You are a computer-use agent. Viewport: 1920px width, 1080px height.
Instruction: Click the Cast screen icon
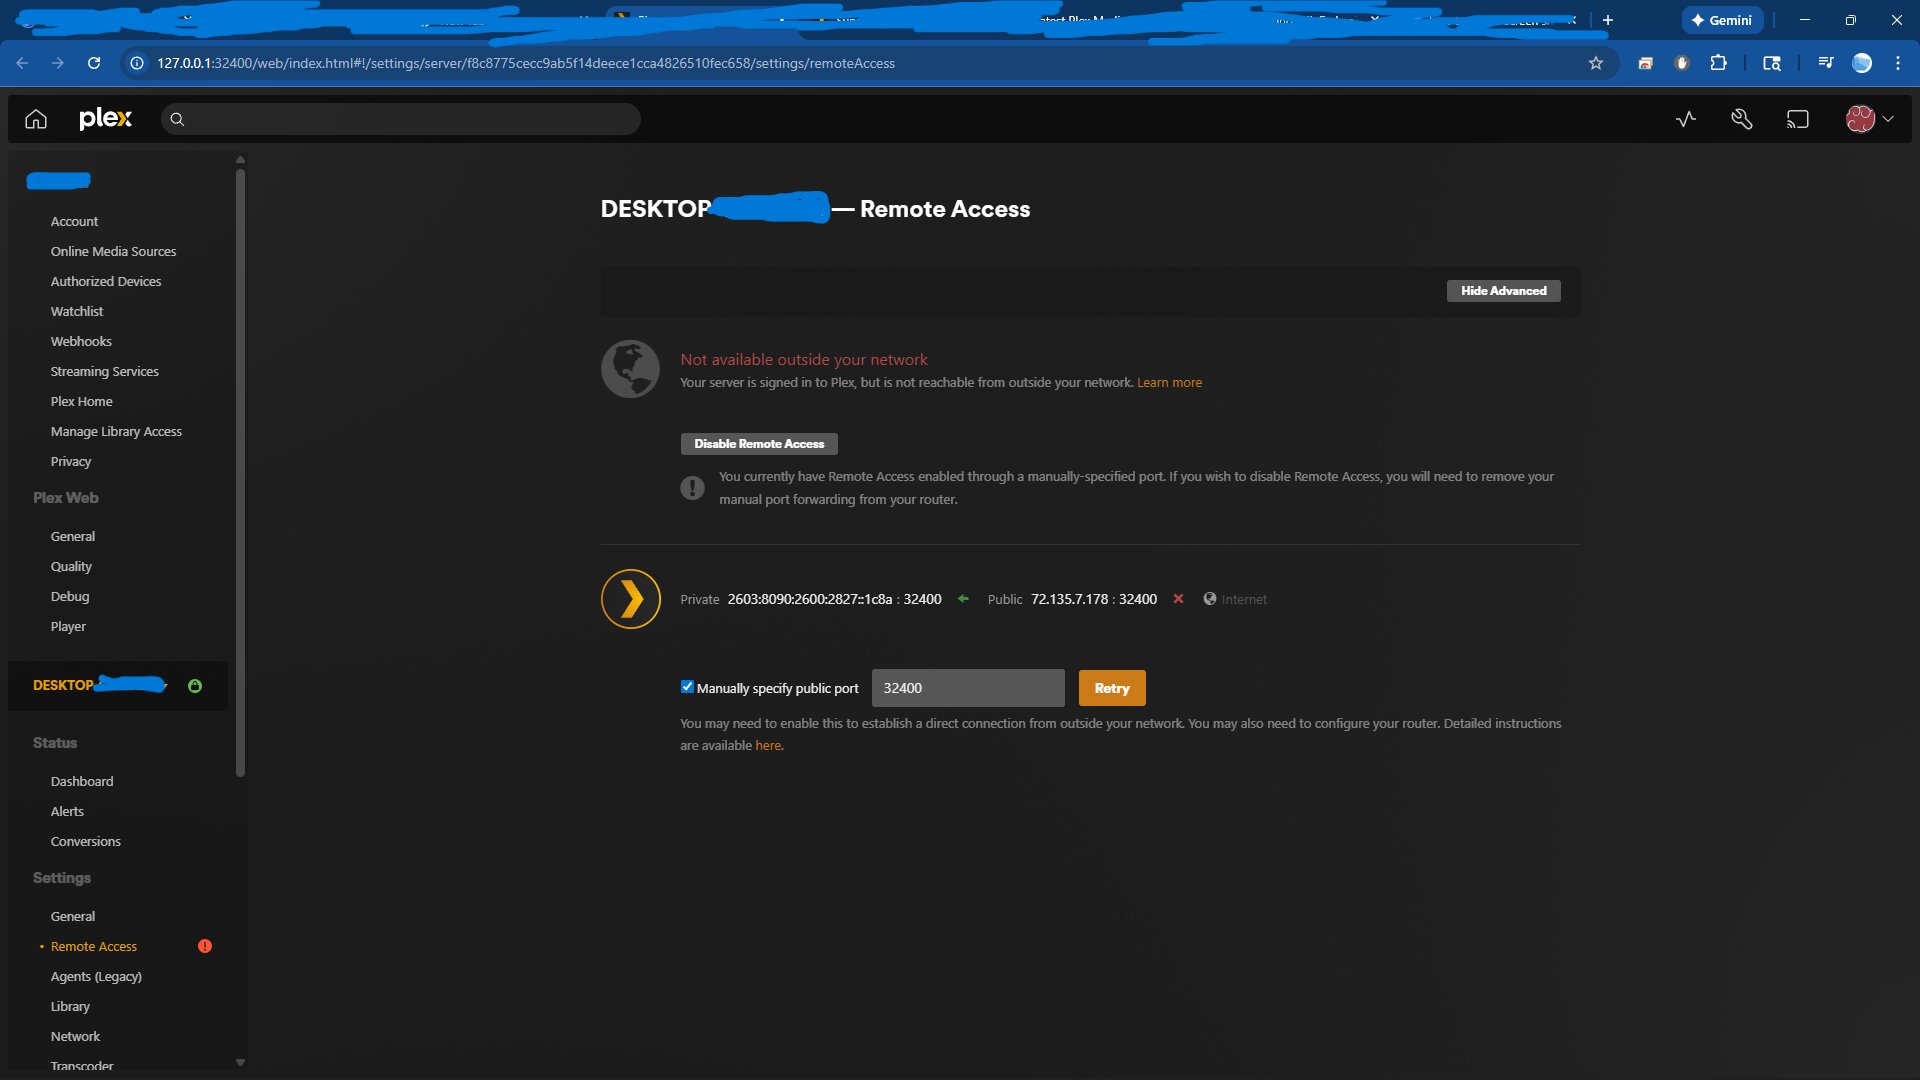click(1797, 119)
